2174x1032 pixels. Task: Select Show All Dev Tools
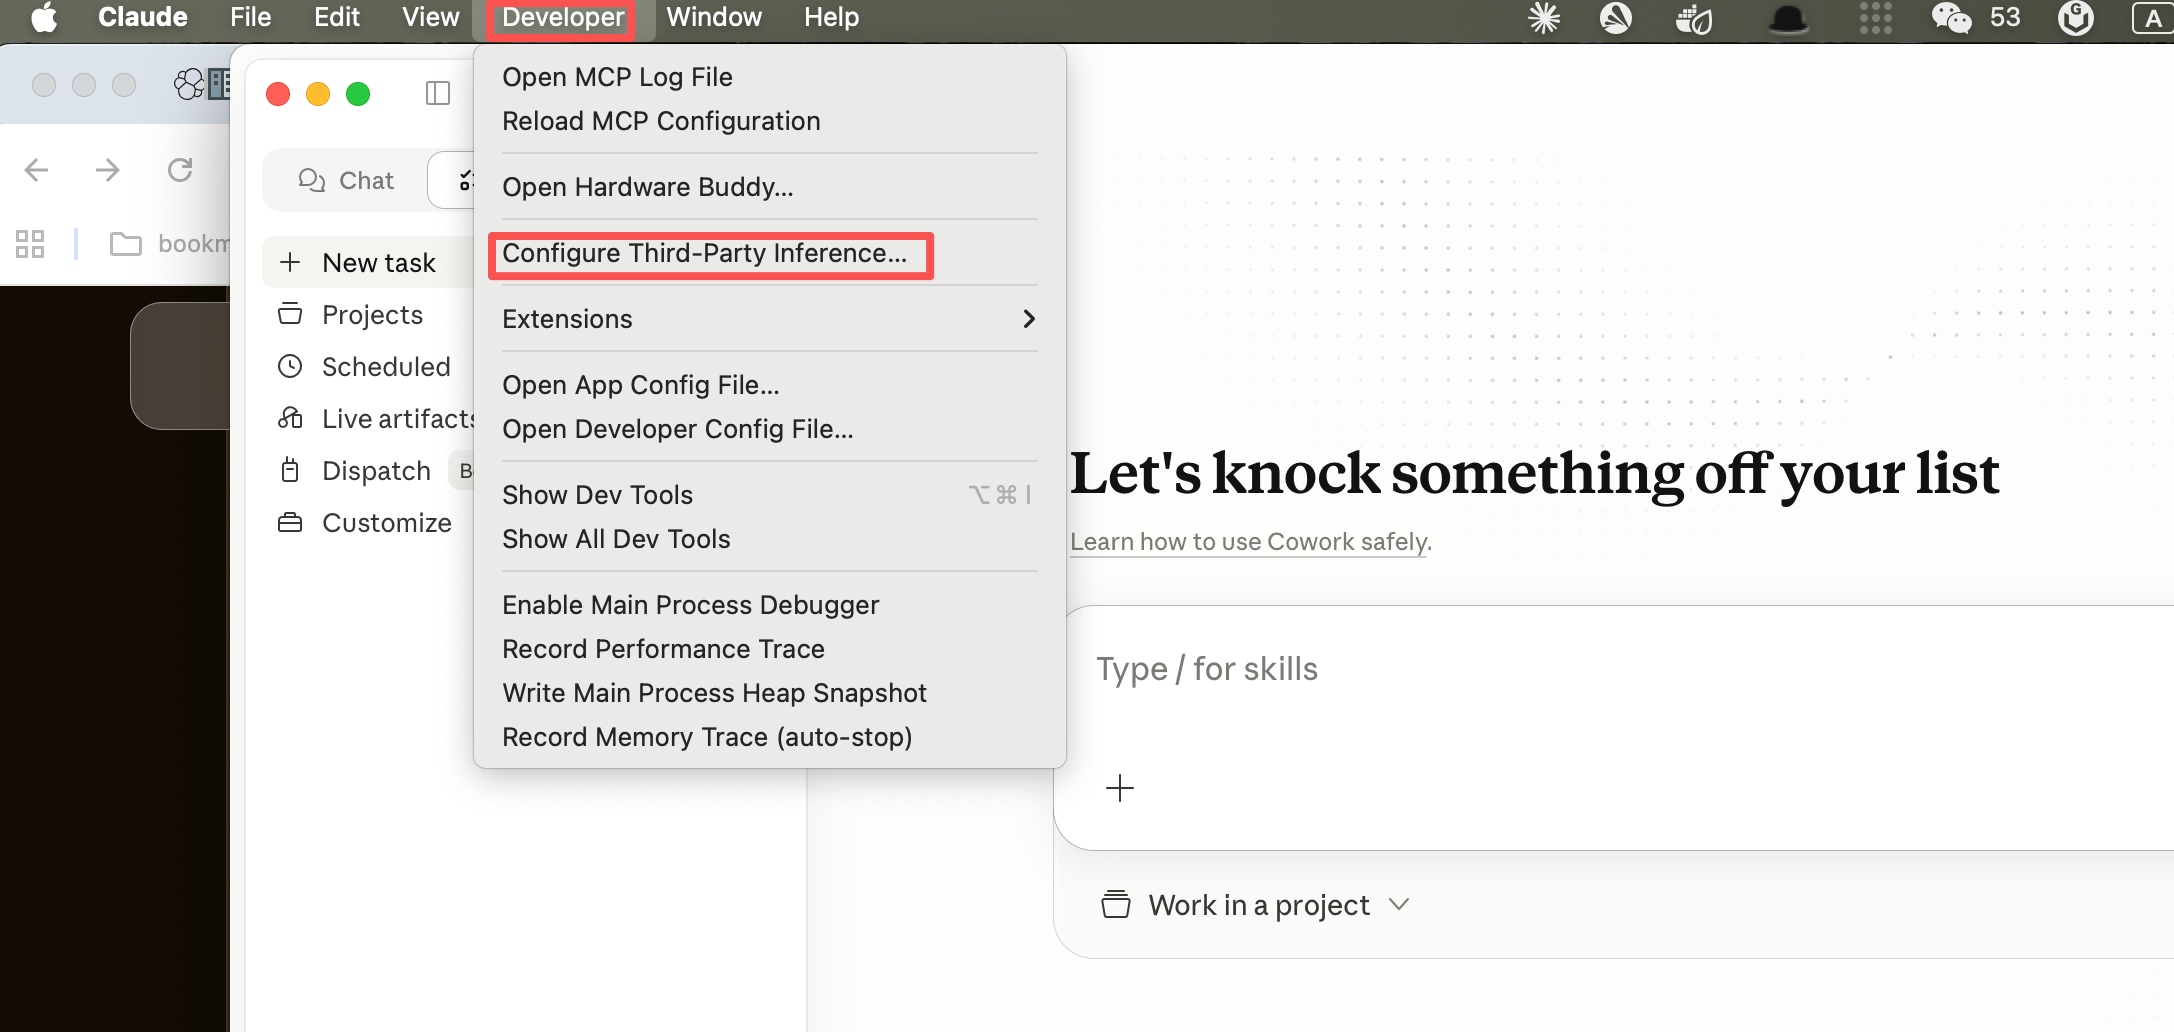point(770,539)
